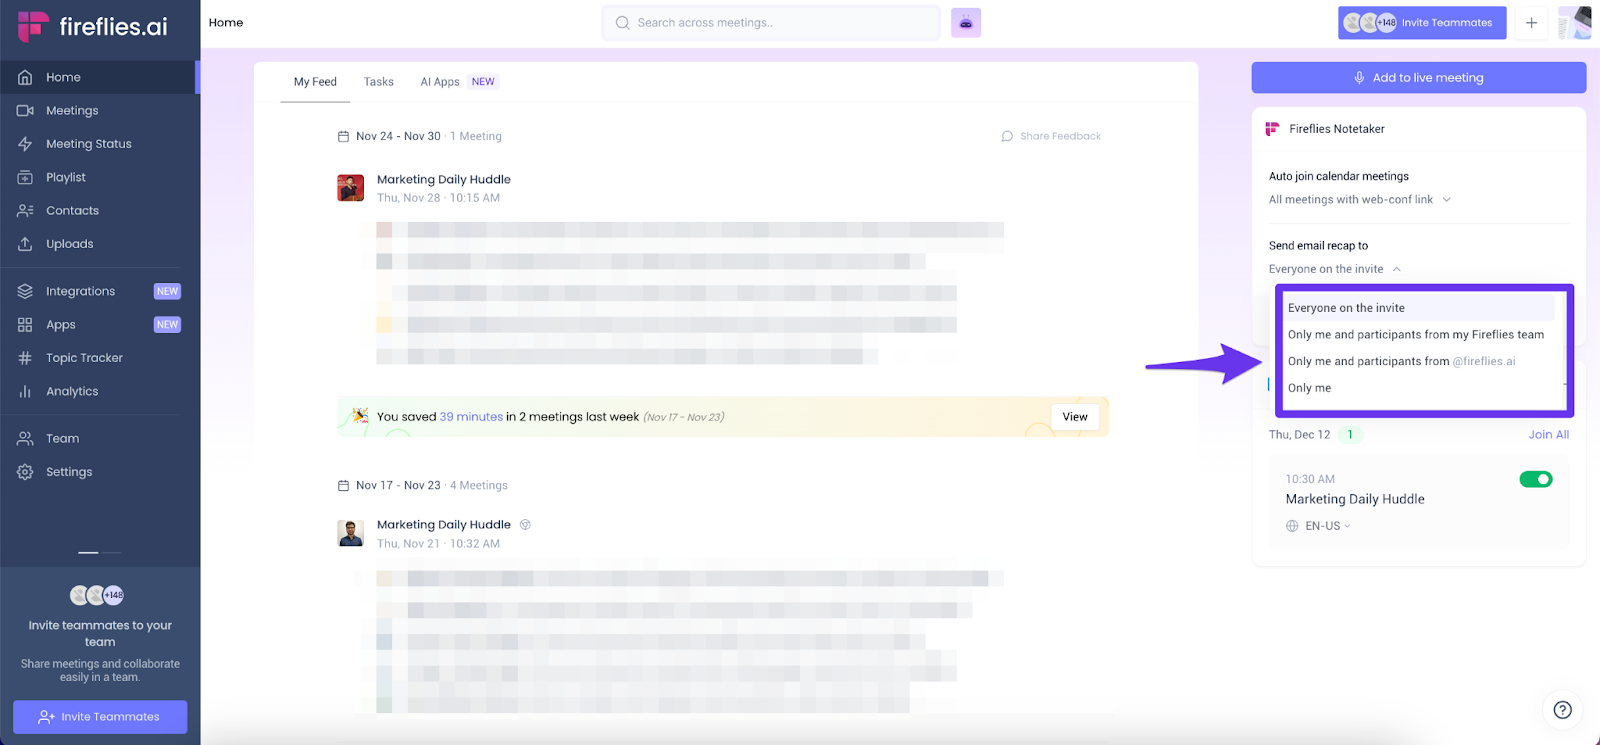This screenshot has width=1600, height=745.
Task: Click the search magnifier icon
Action: pos(622,23)
